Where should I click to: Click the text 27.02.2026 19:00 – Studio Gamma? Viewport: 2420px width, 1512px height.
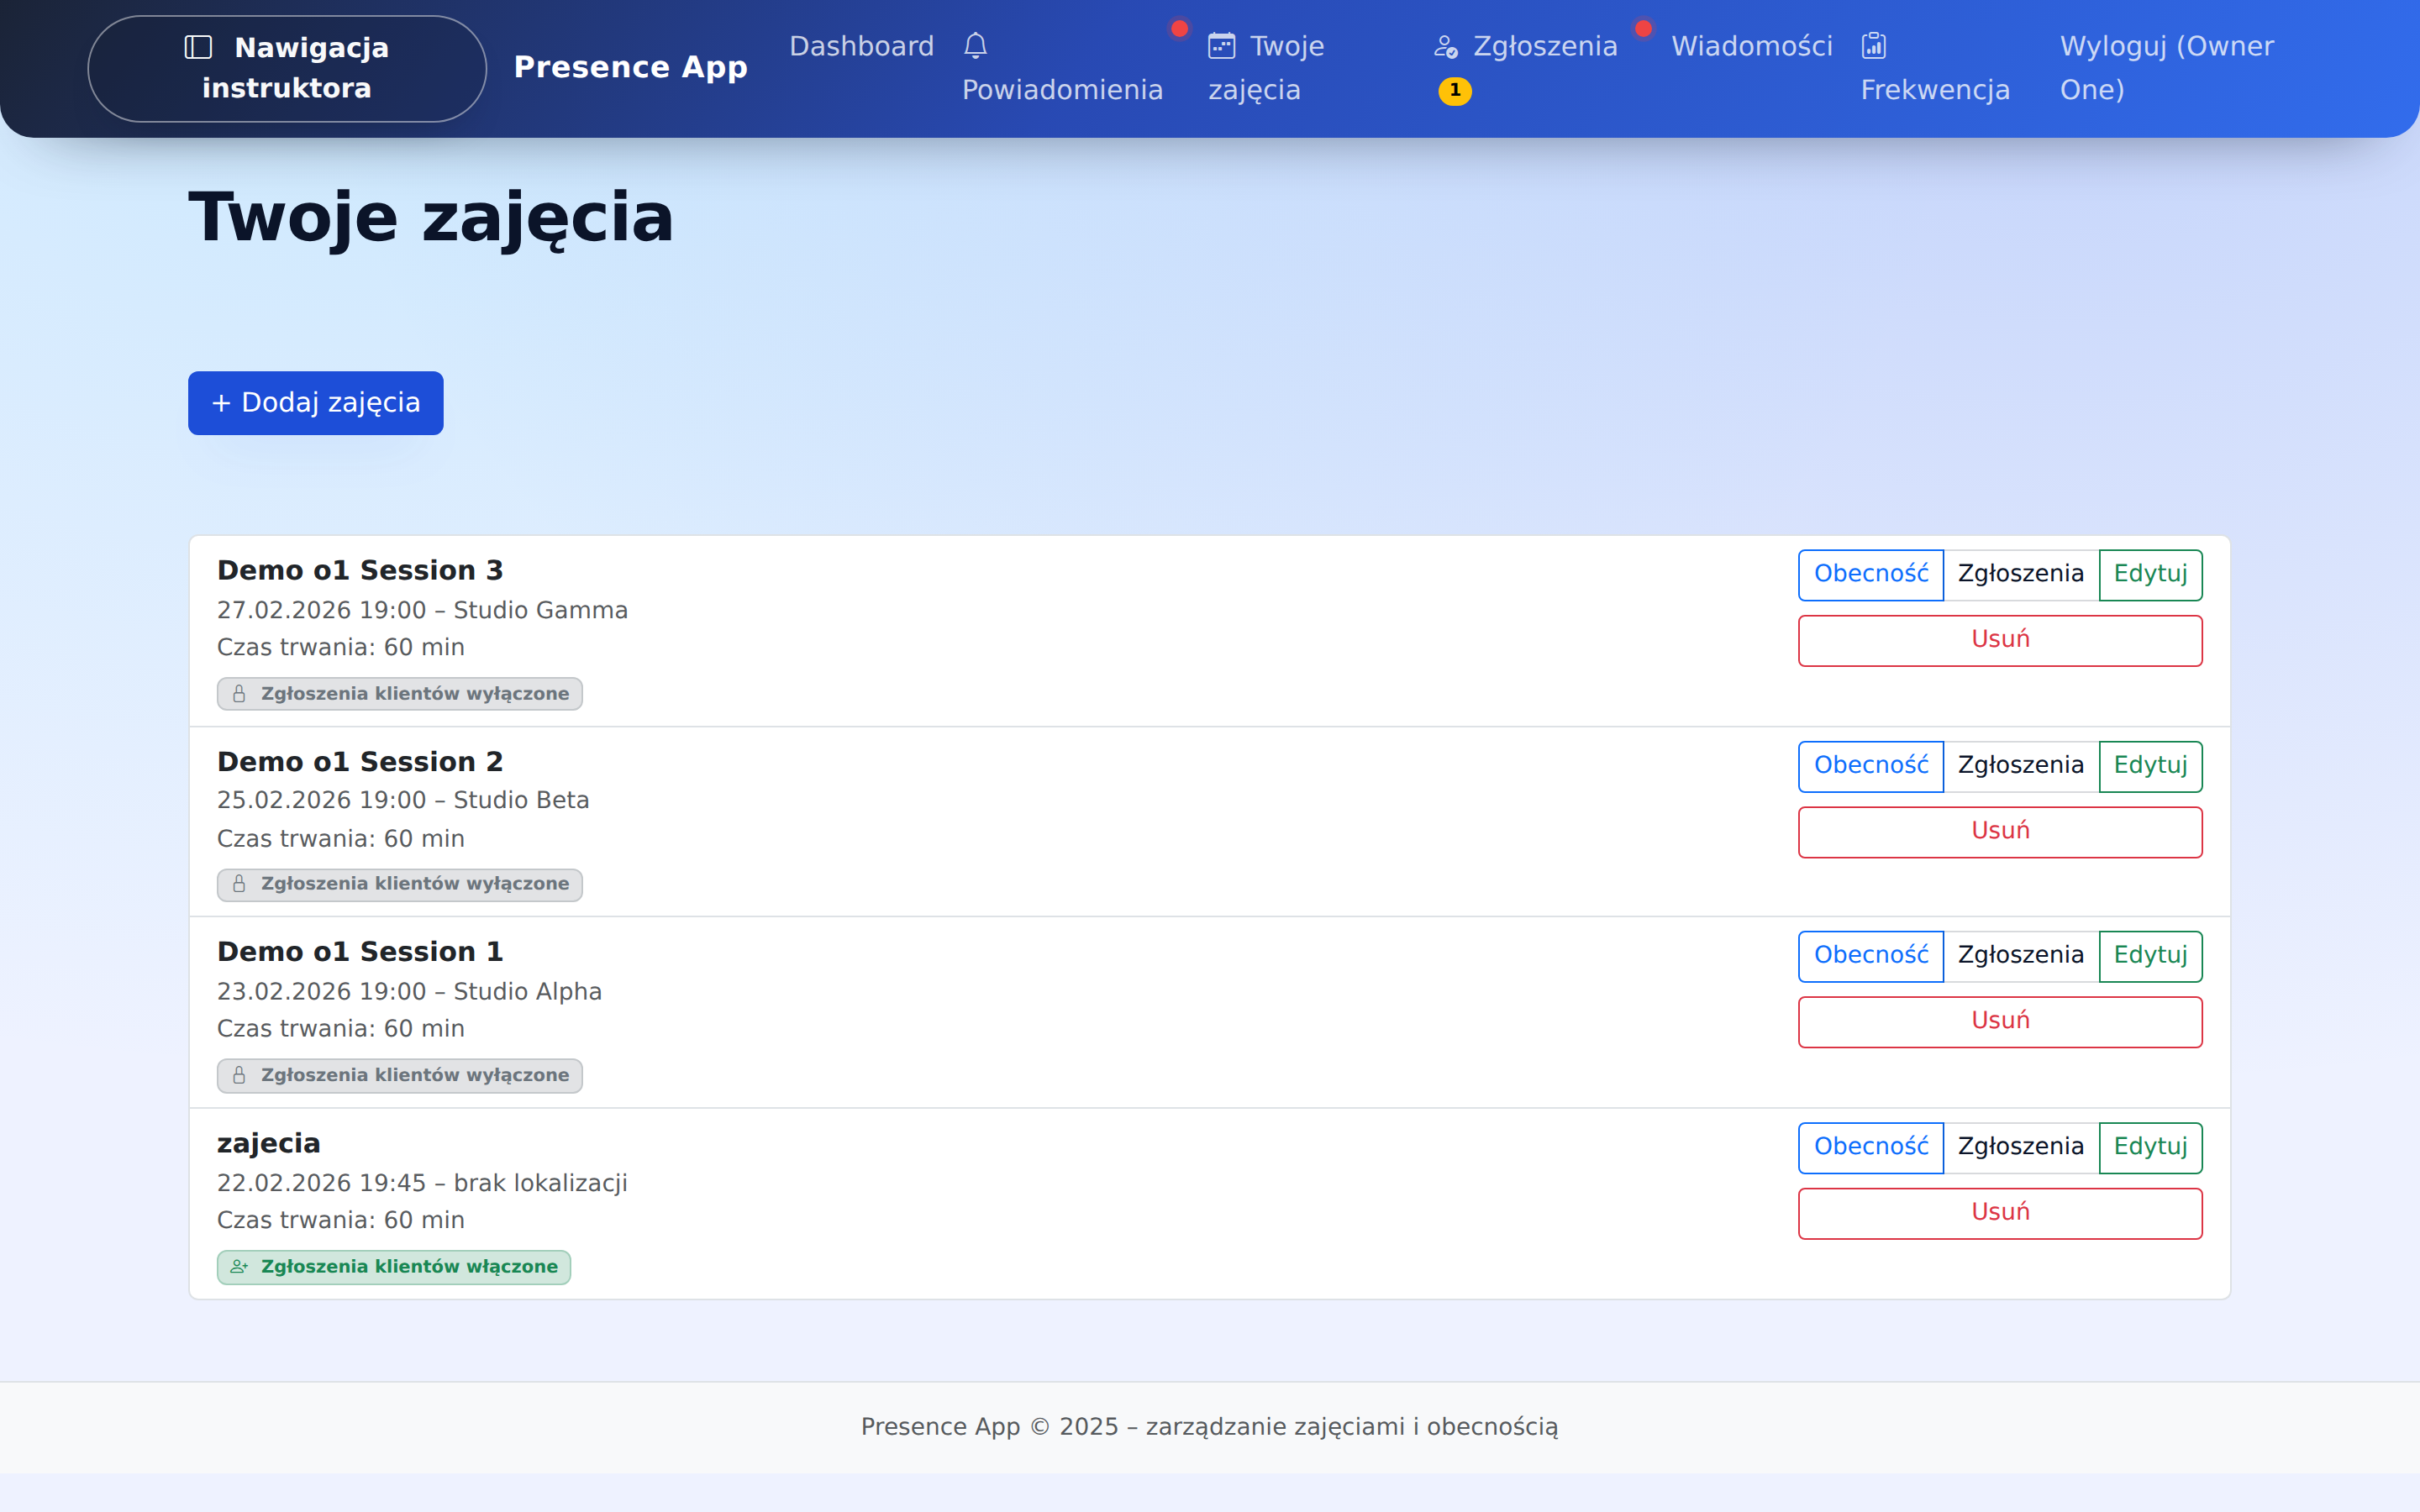(x=422, y=611)
